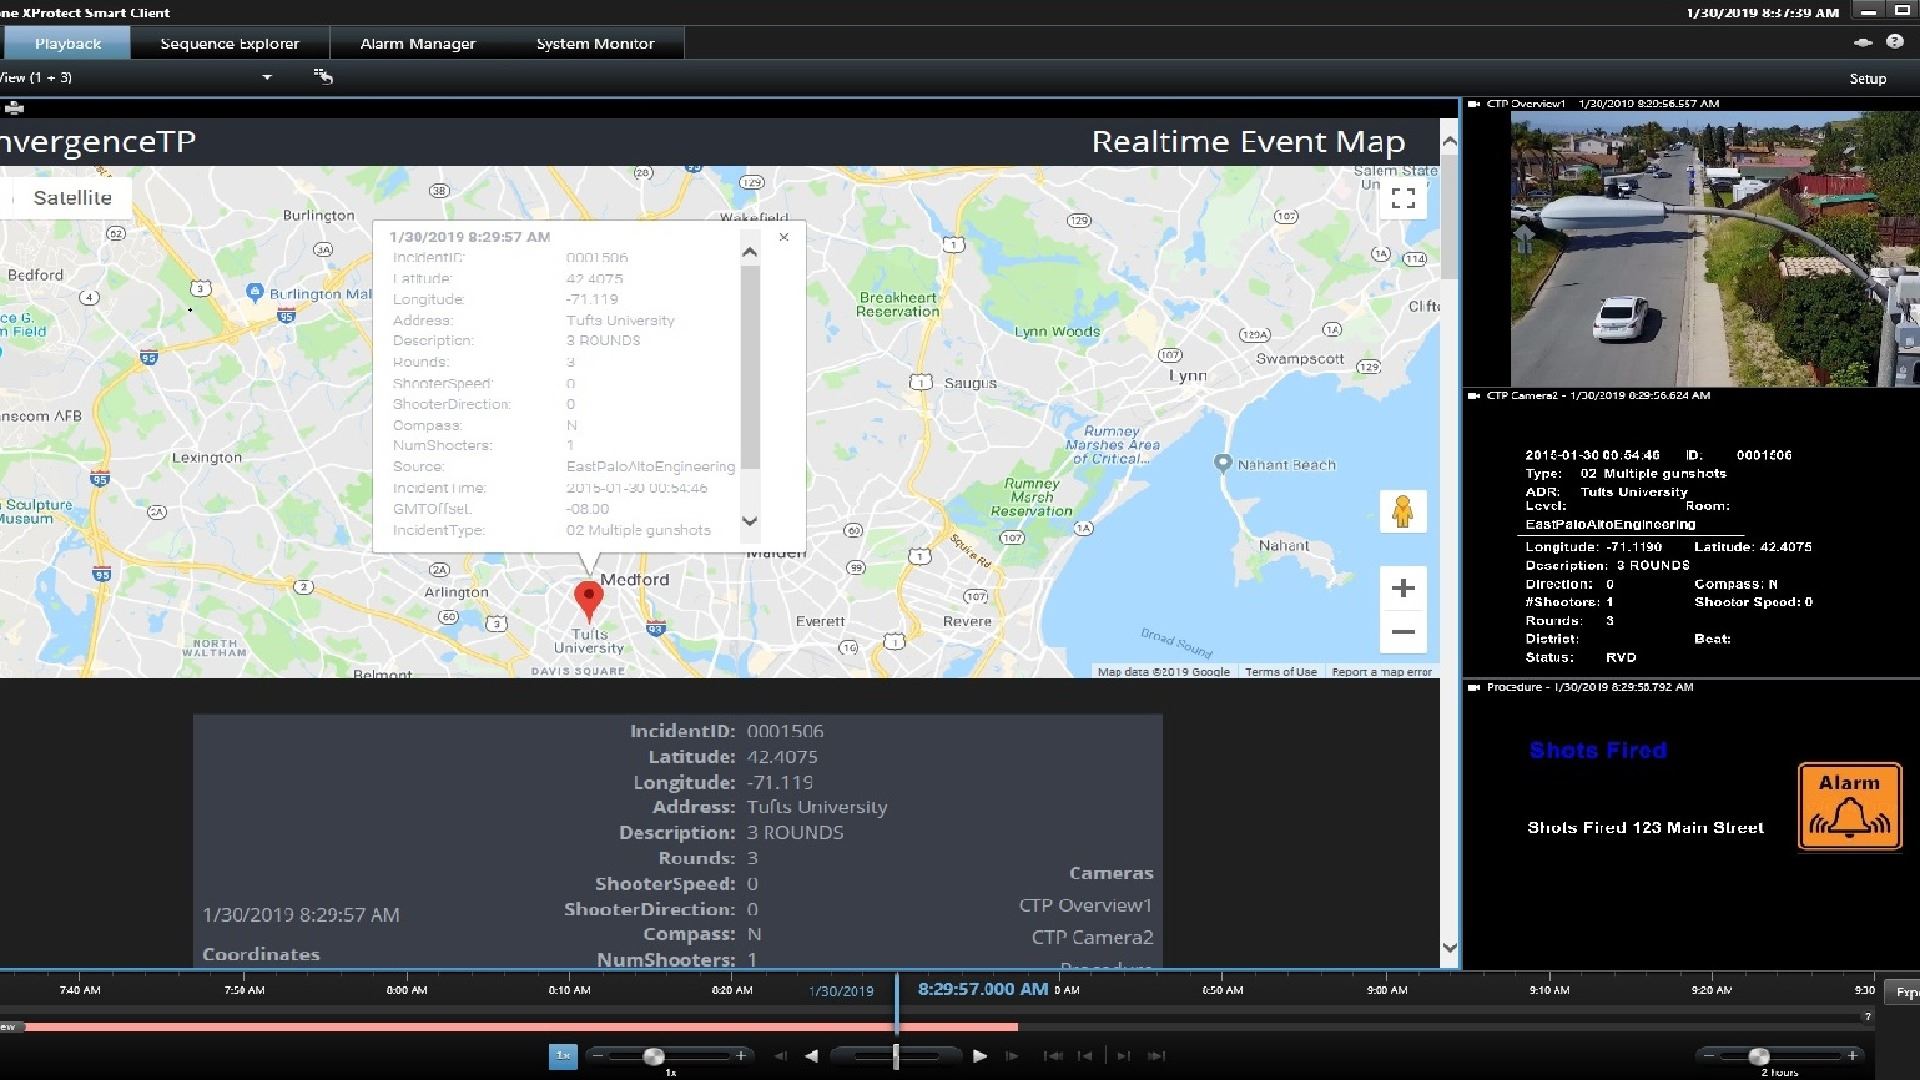The height and width of the screenshot is (1080, 1920).
Task: Switch to the Playback tab
Action: click(67, 44)
